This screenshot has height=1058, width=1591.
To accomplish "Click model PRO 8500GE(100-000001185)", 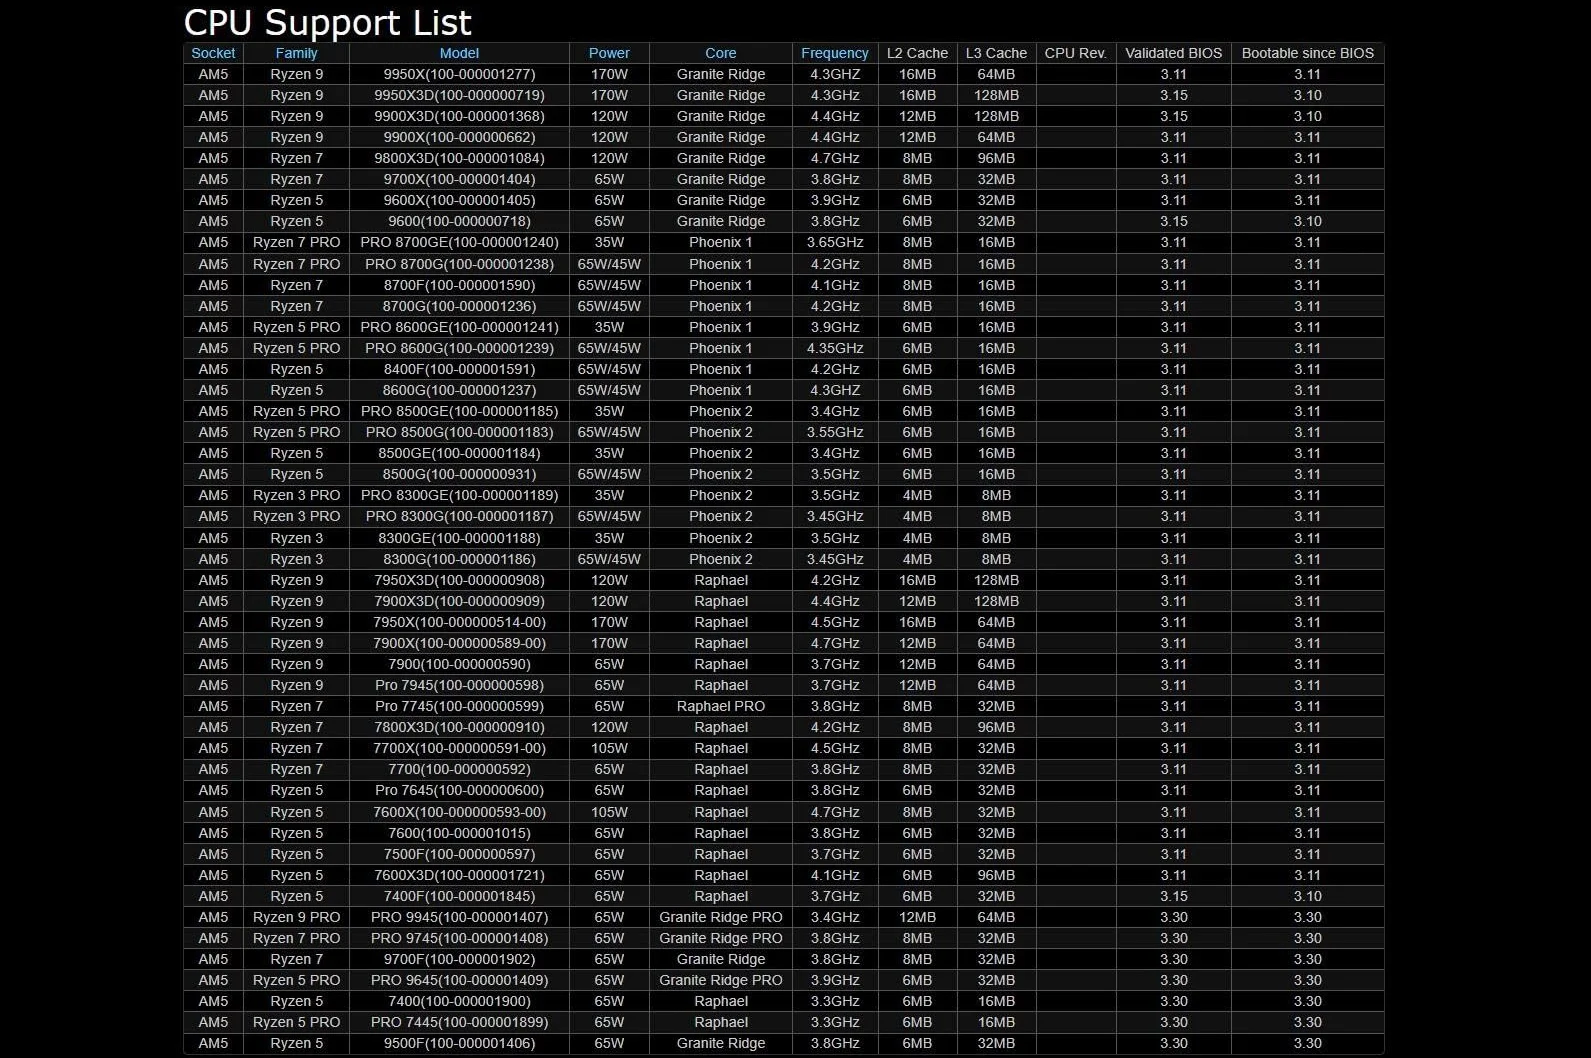I will pyautogui.click(x=459, y=411).
